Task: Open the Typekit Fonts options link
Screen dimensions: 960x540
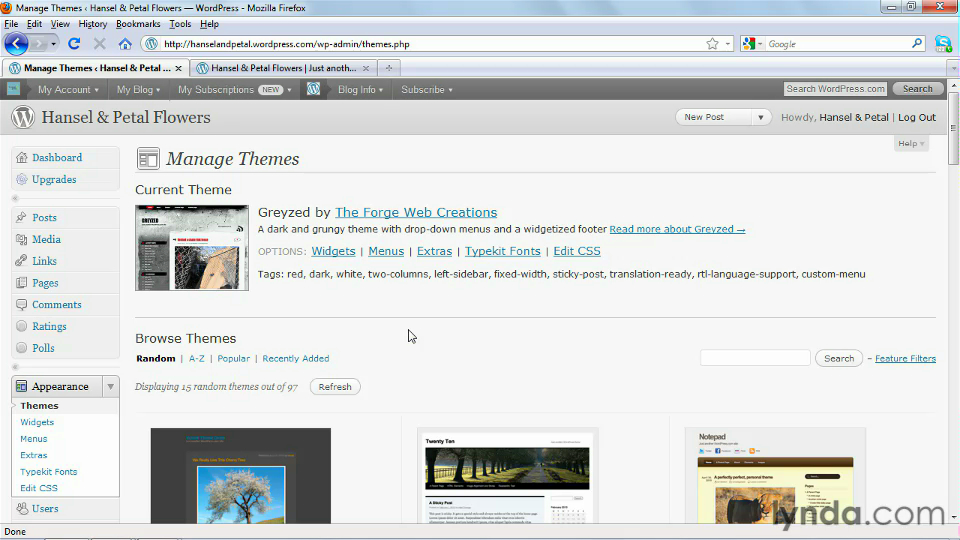Action: [503, 251]
